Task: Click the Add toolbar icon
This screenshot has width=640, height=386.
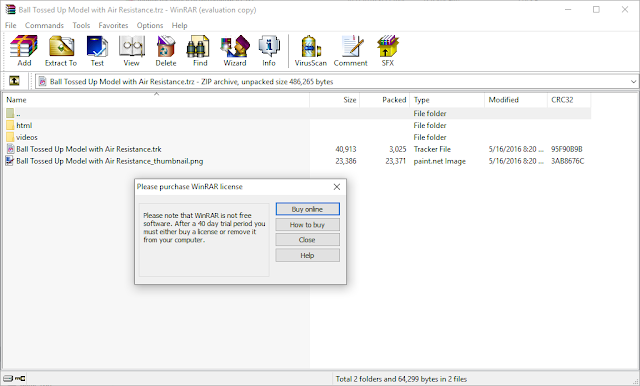Action: coord(24,51)
